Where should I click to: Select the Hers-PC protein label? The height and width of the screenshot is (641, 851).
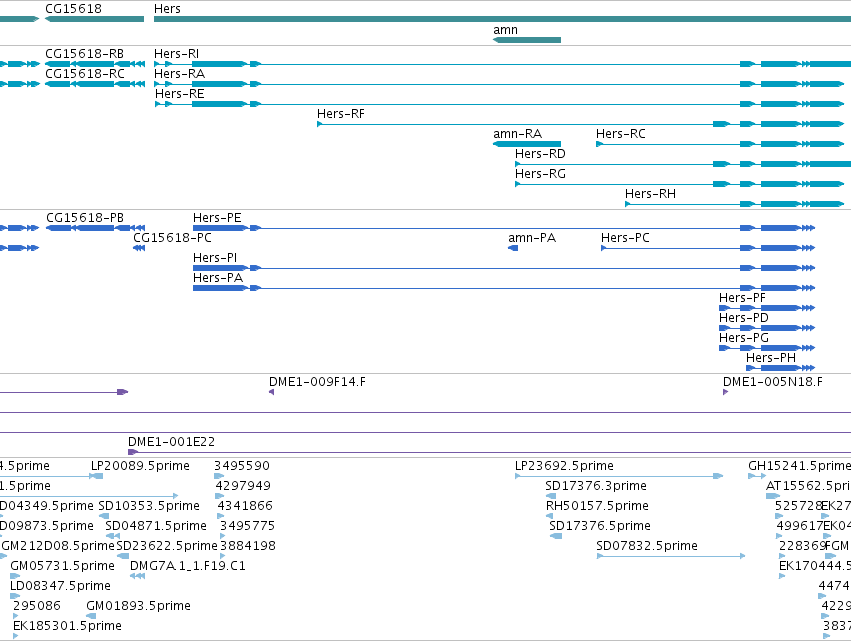(x=625, y=238)
